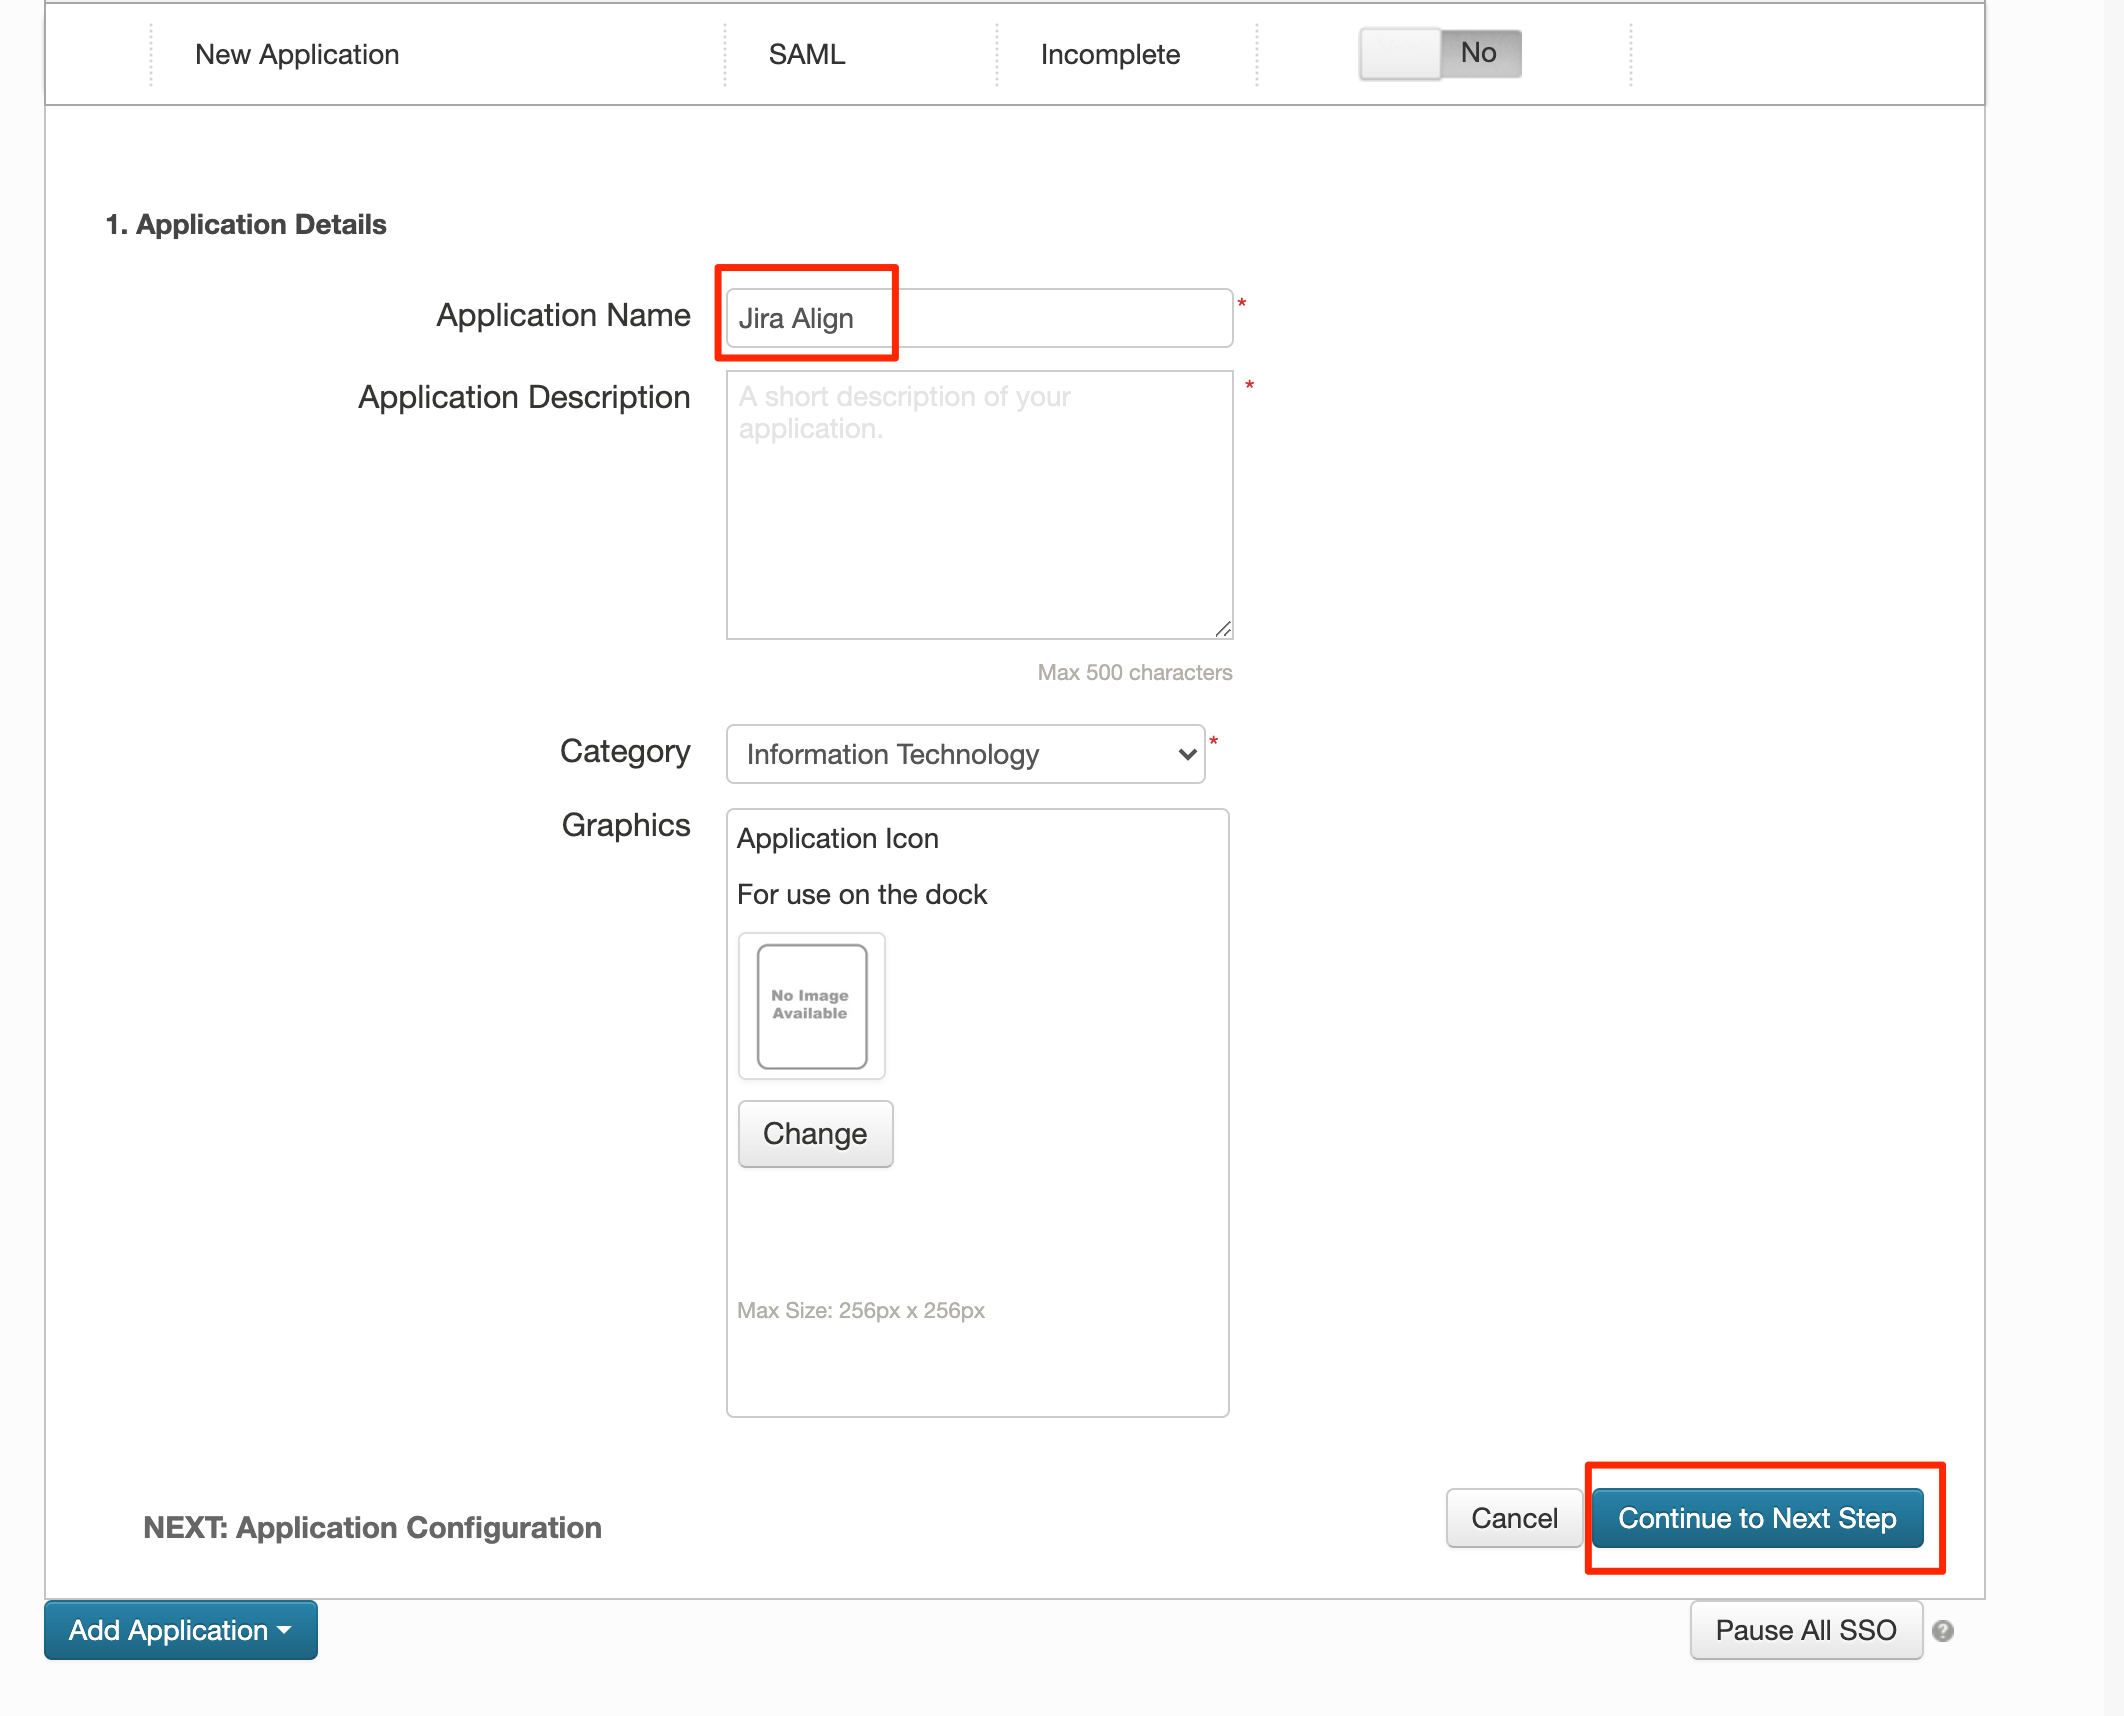The width and height of the screenshot is (2124, 1716).
Task: Click the Cancel button
Action: click(x=1514, y=1518)
